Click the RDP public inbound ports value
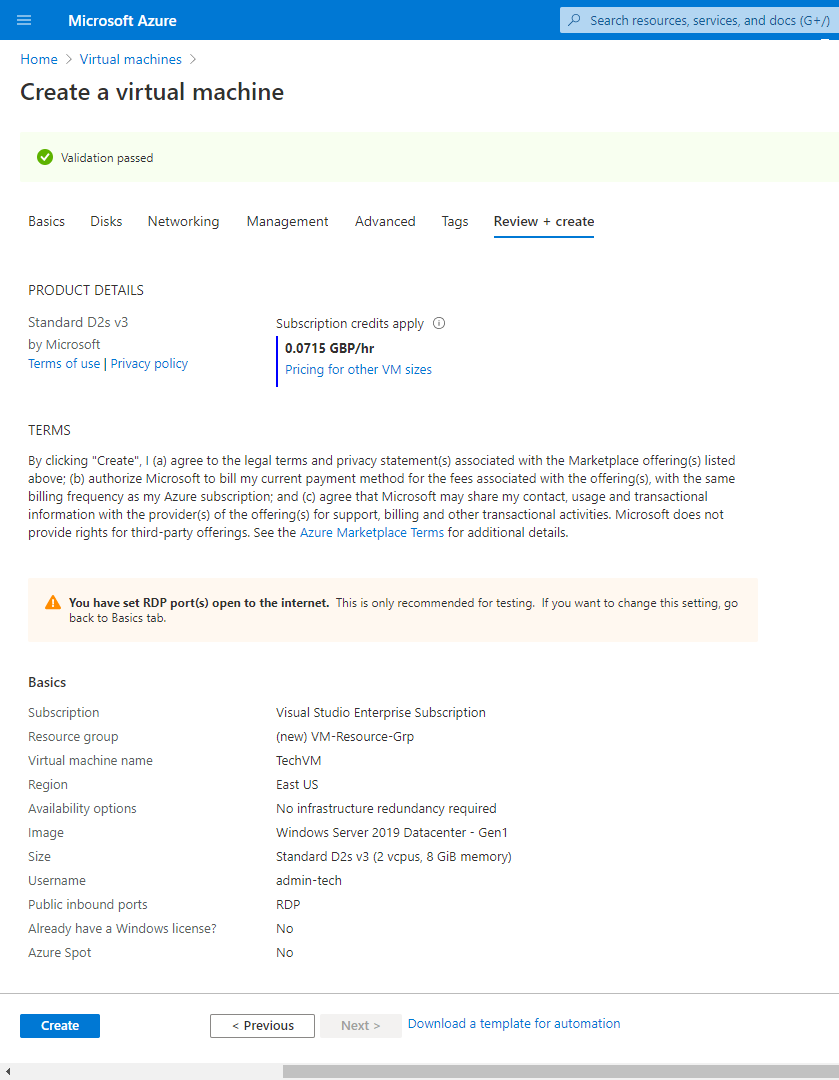This screenshot has height=1080, width=839. tap(288, 904)
